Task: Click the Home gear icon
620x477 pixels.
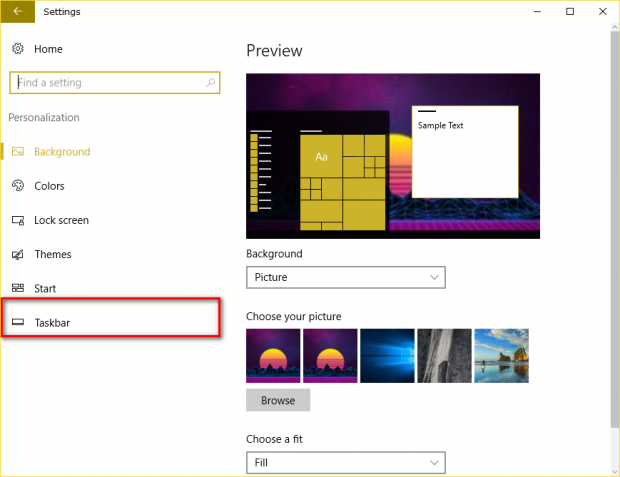Action: tap(18, 49)
